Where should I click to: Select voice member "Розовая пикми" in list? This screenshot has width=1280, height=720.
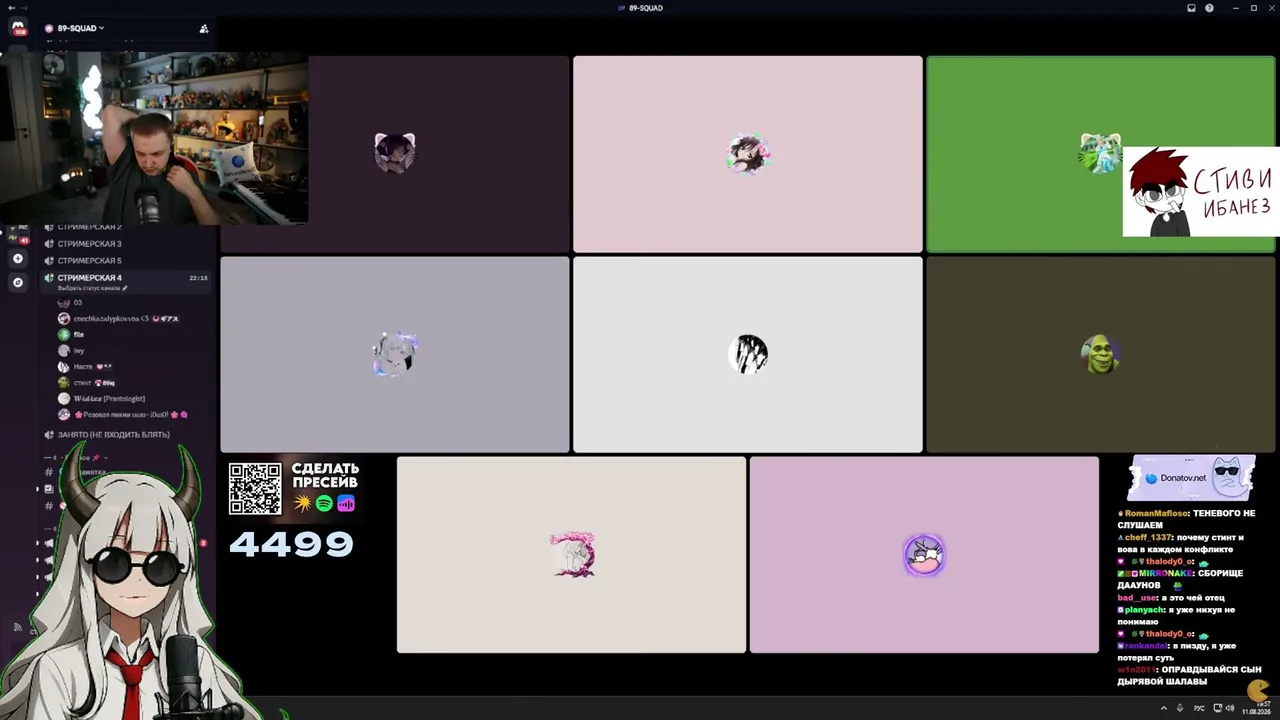click(x=120, y=415)
